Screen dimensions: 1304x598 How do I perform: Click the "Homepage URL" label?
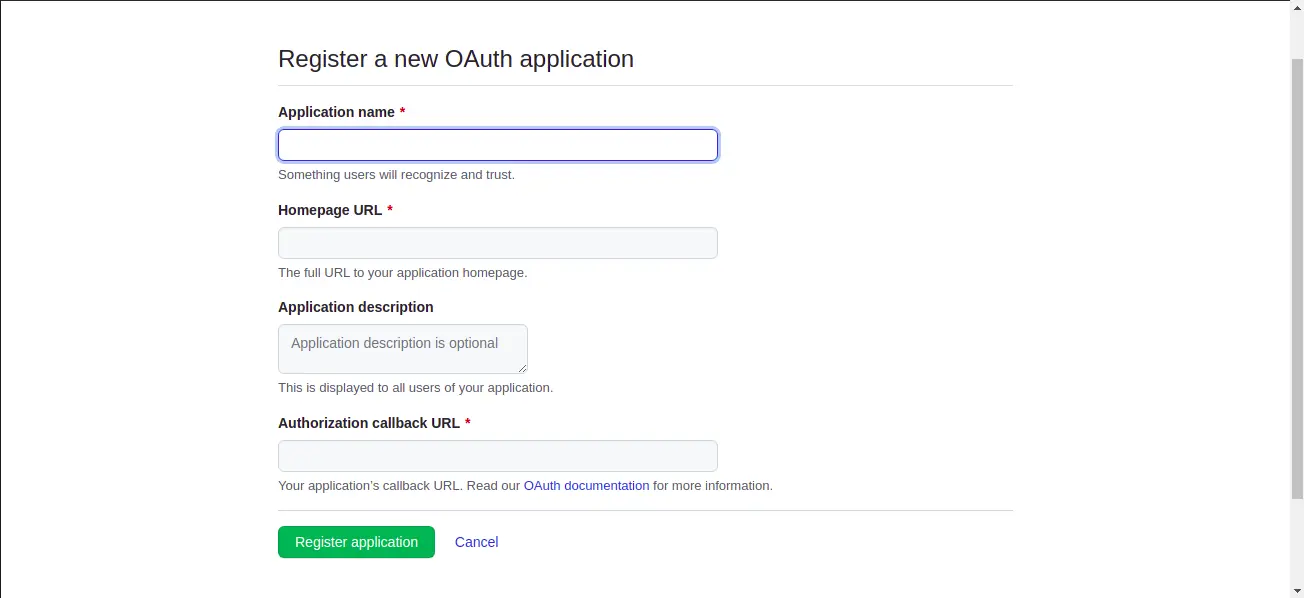point(330,210)
